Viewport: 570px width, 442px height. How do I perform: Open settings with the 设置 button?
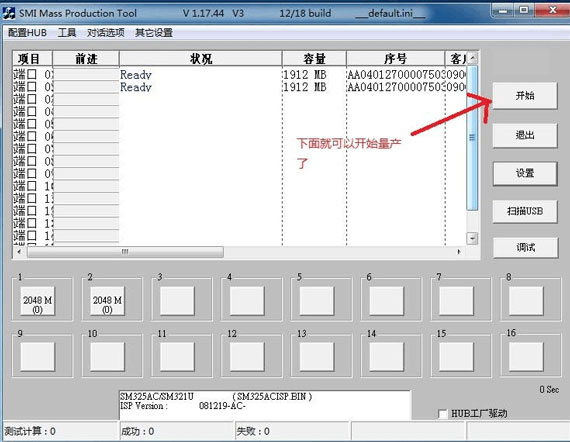pos(525,173)
